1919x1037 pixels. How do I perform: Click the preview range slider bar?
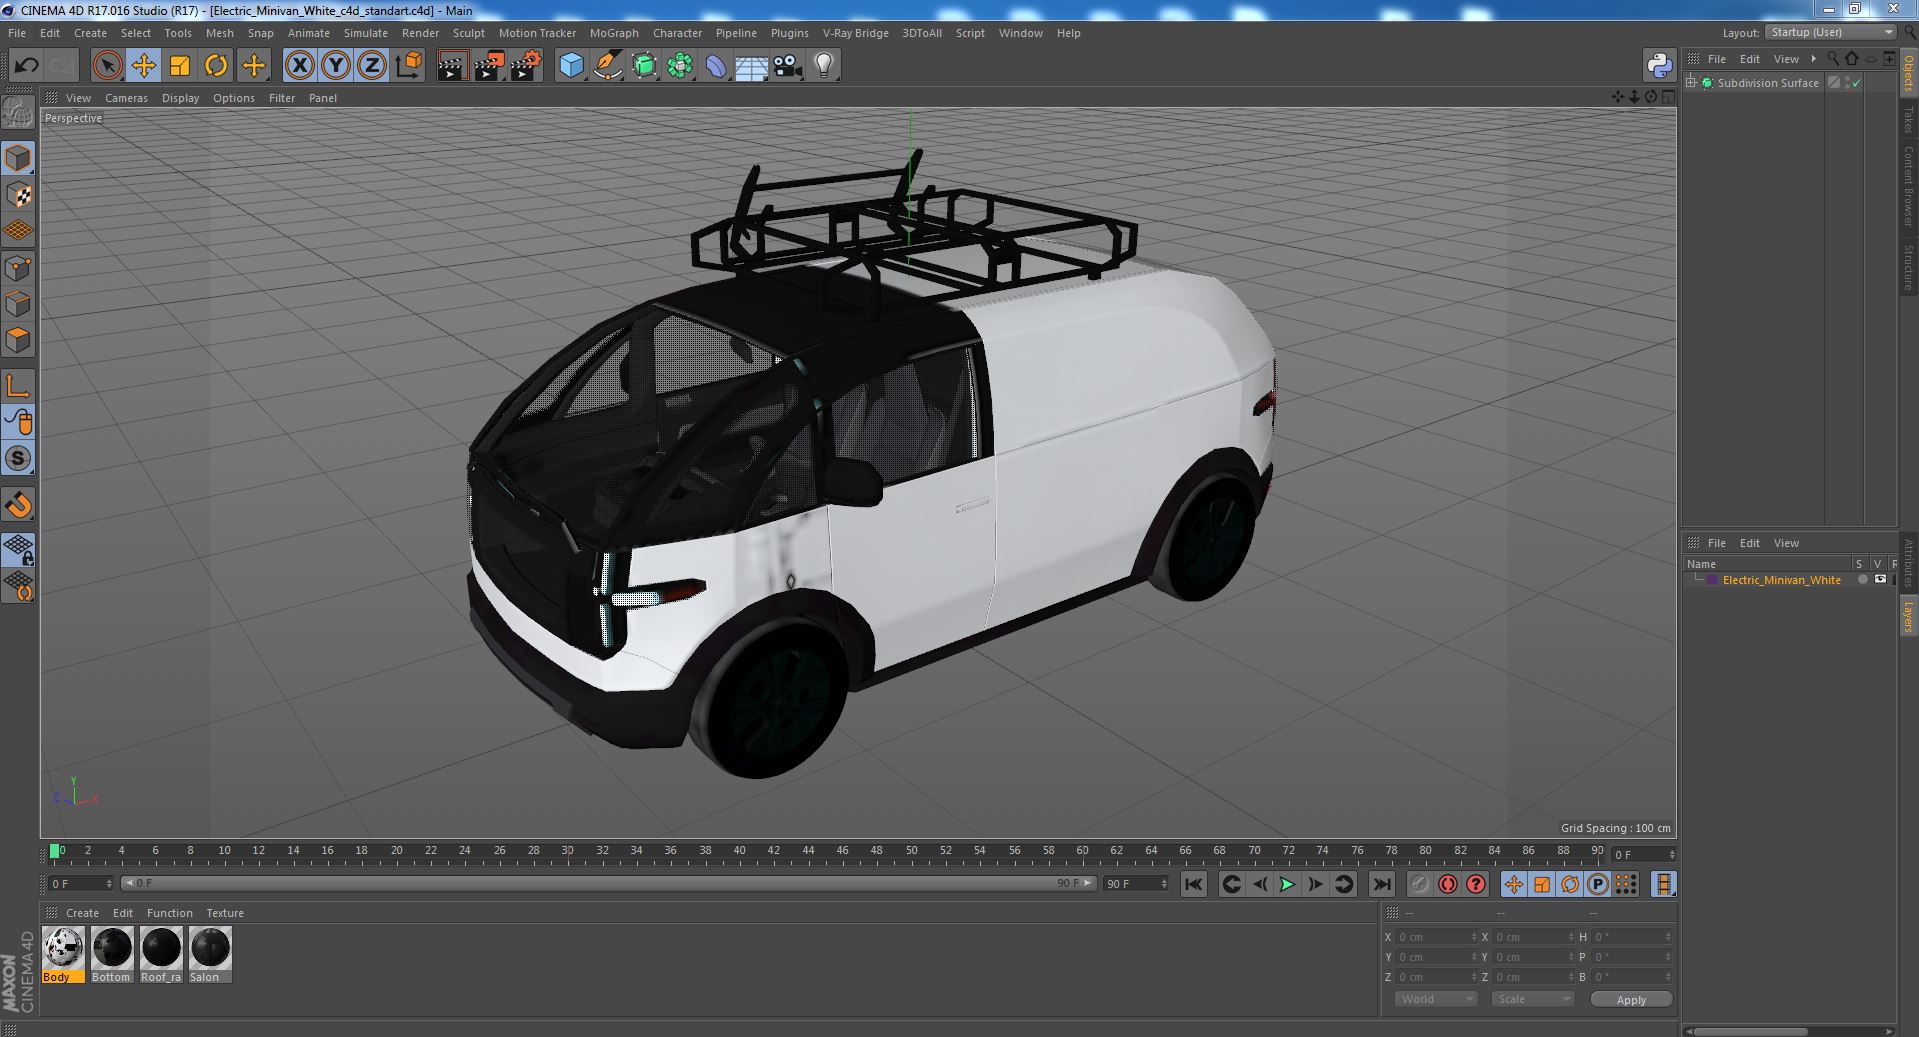(609, 884)
